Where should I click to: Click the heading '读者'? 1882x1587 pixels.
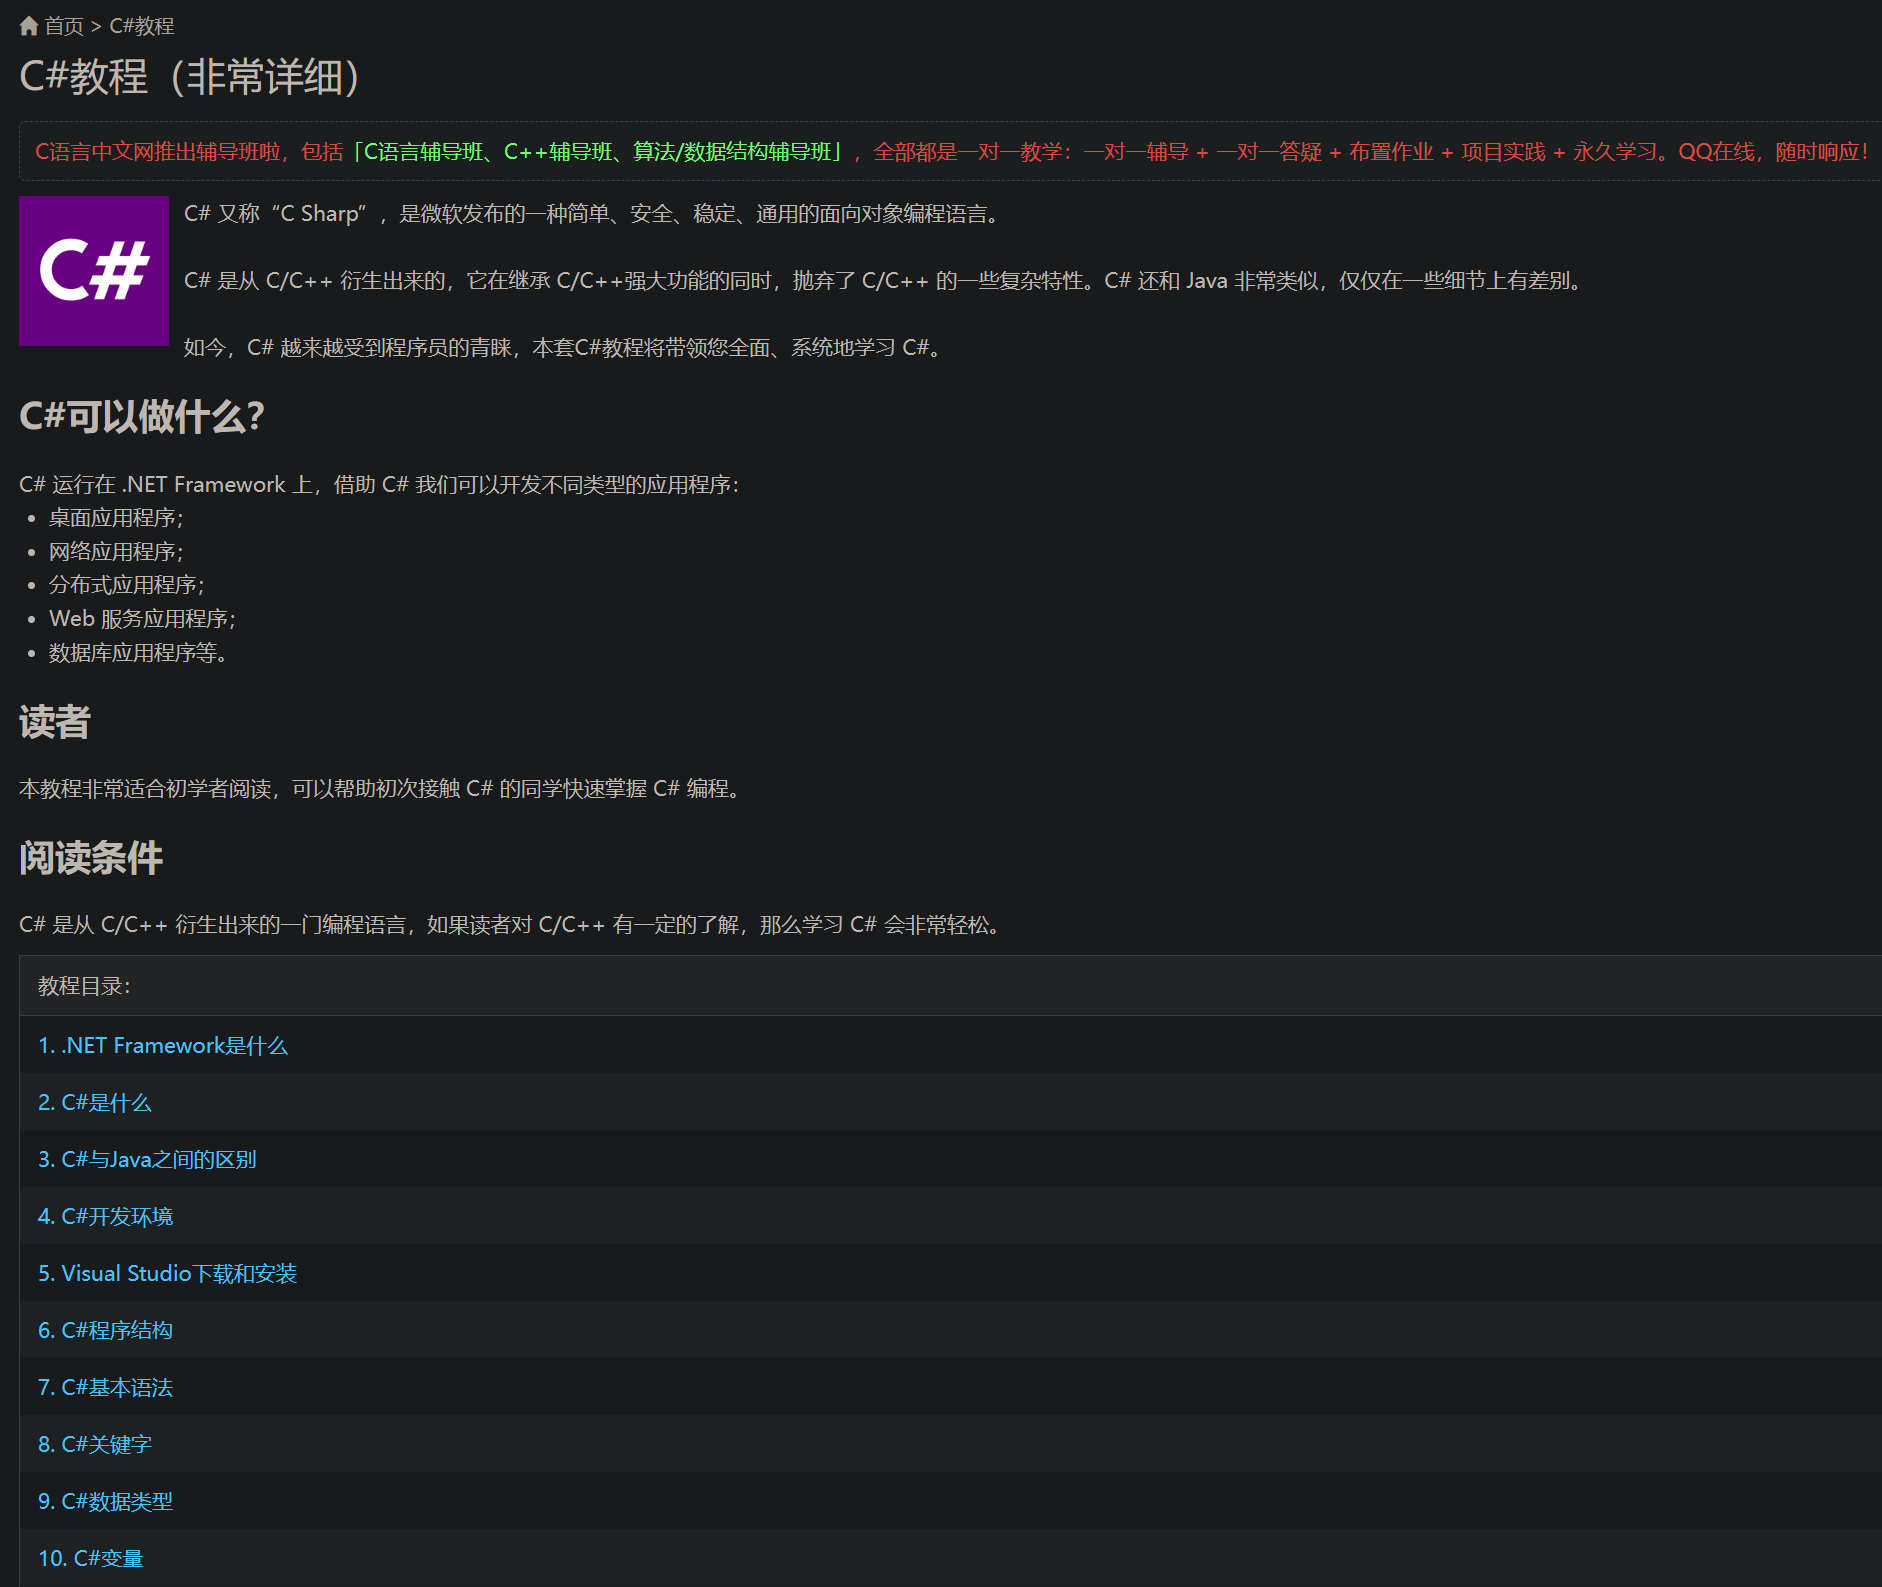click(x=55, y=722)
